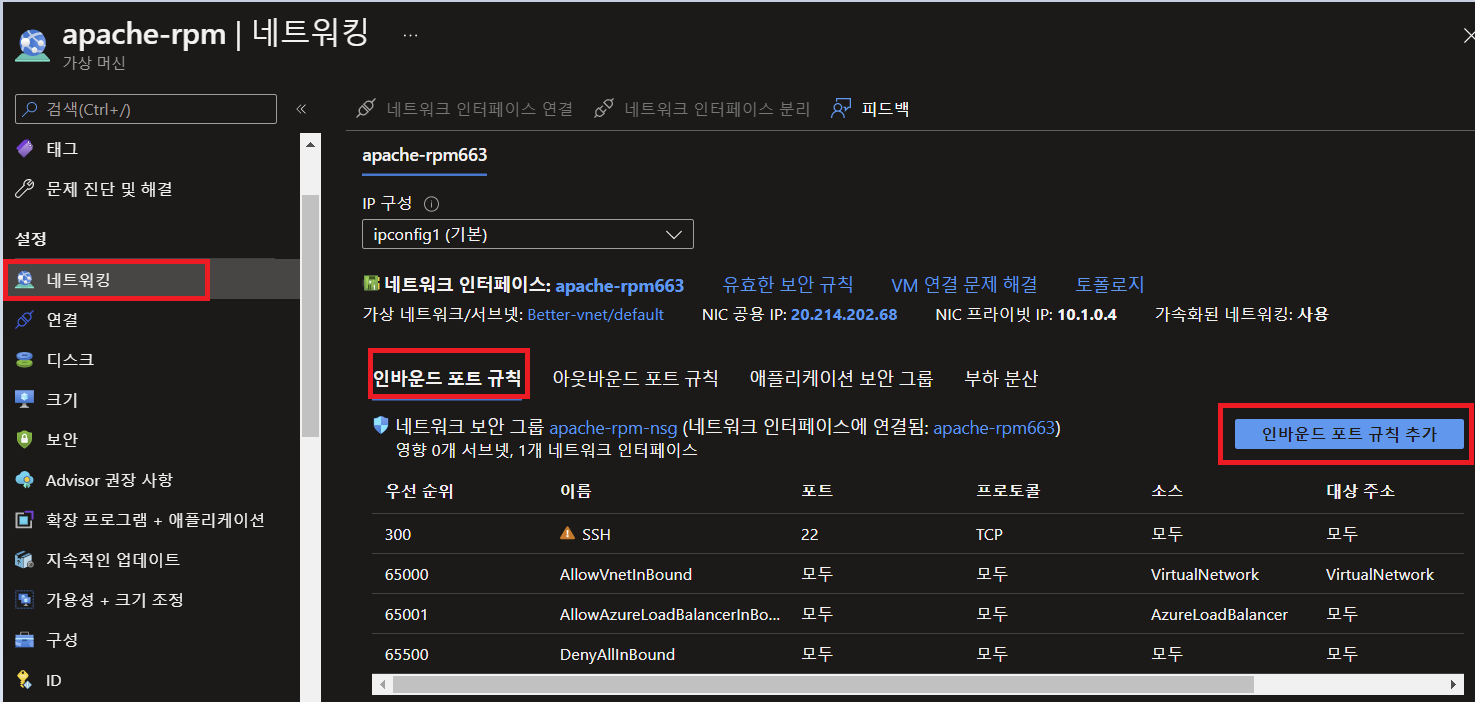Click the 네트워크 인터페이스 분리 plug icon

[603, 108]
